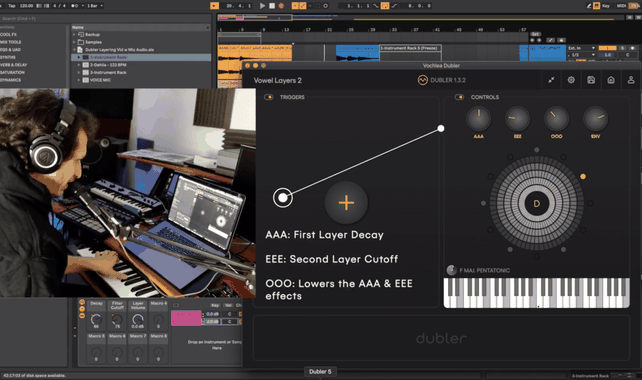Click the Record button in Ableton transport
642x380 pixels.
tap(281, 6)
